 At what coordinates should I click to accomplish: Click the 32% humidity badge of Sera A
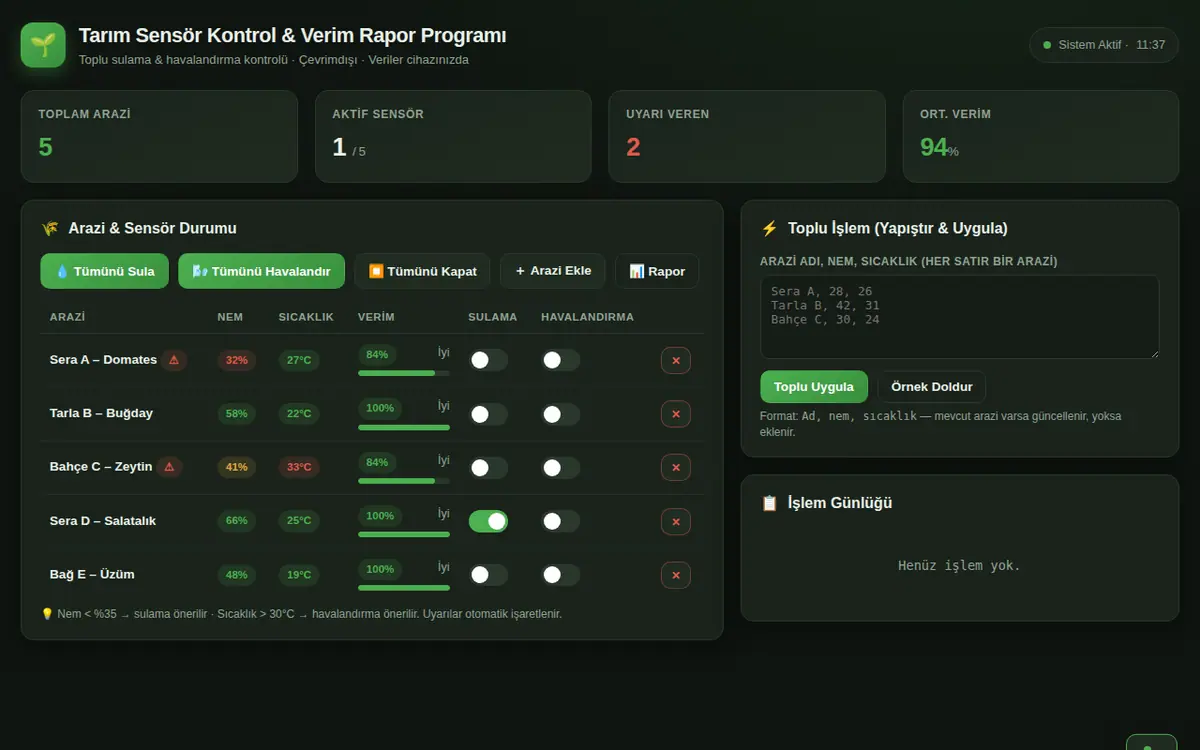click(237, 360)
